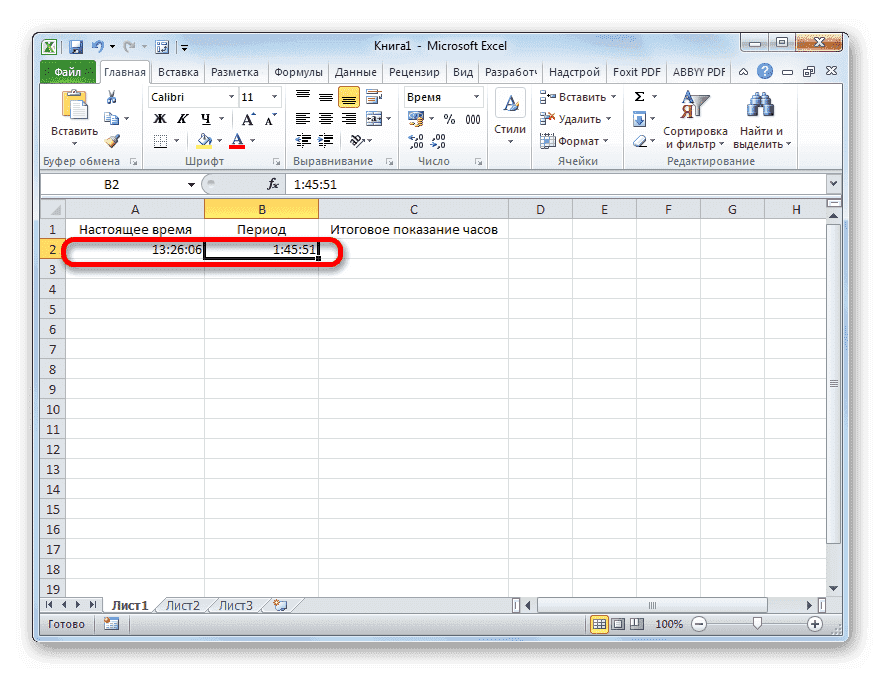Toggle right text alignment

pyautogui.click(x=349, y=119)
